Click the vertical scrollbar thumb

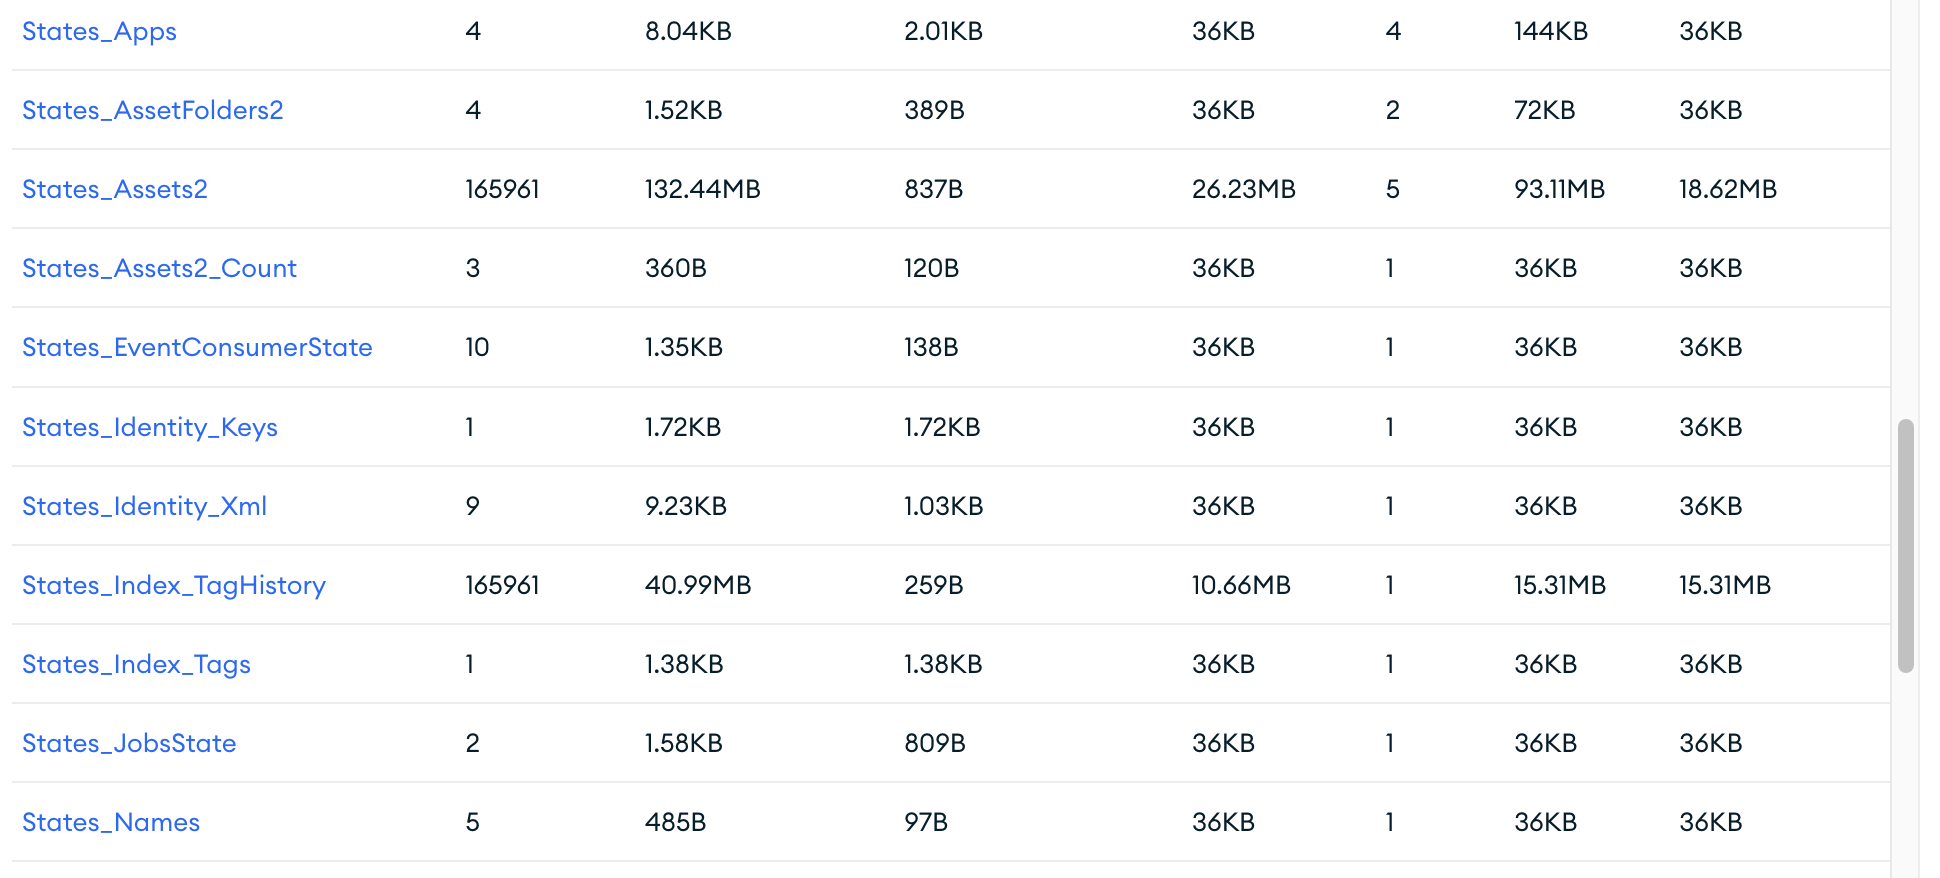tap(1906, 546)
